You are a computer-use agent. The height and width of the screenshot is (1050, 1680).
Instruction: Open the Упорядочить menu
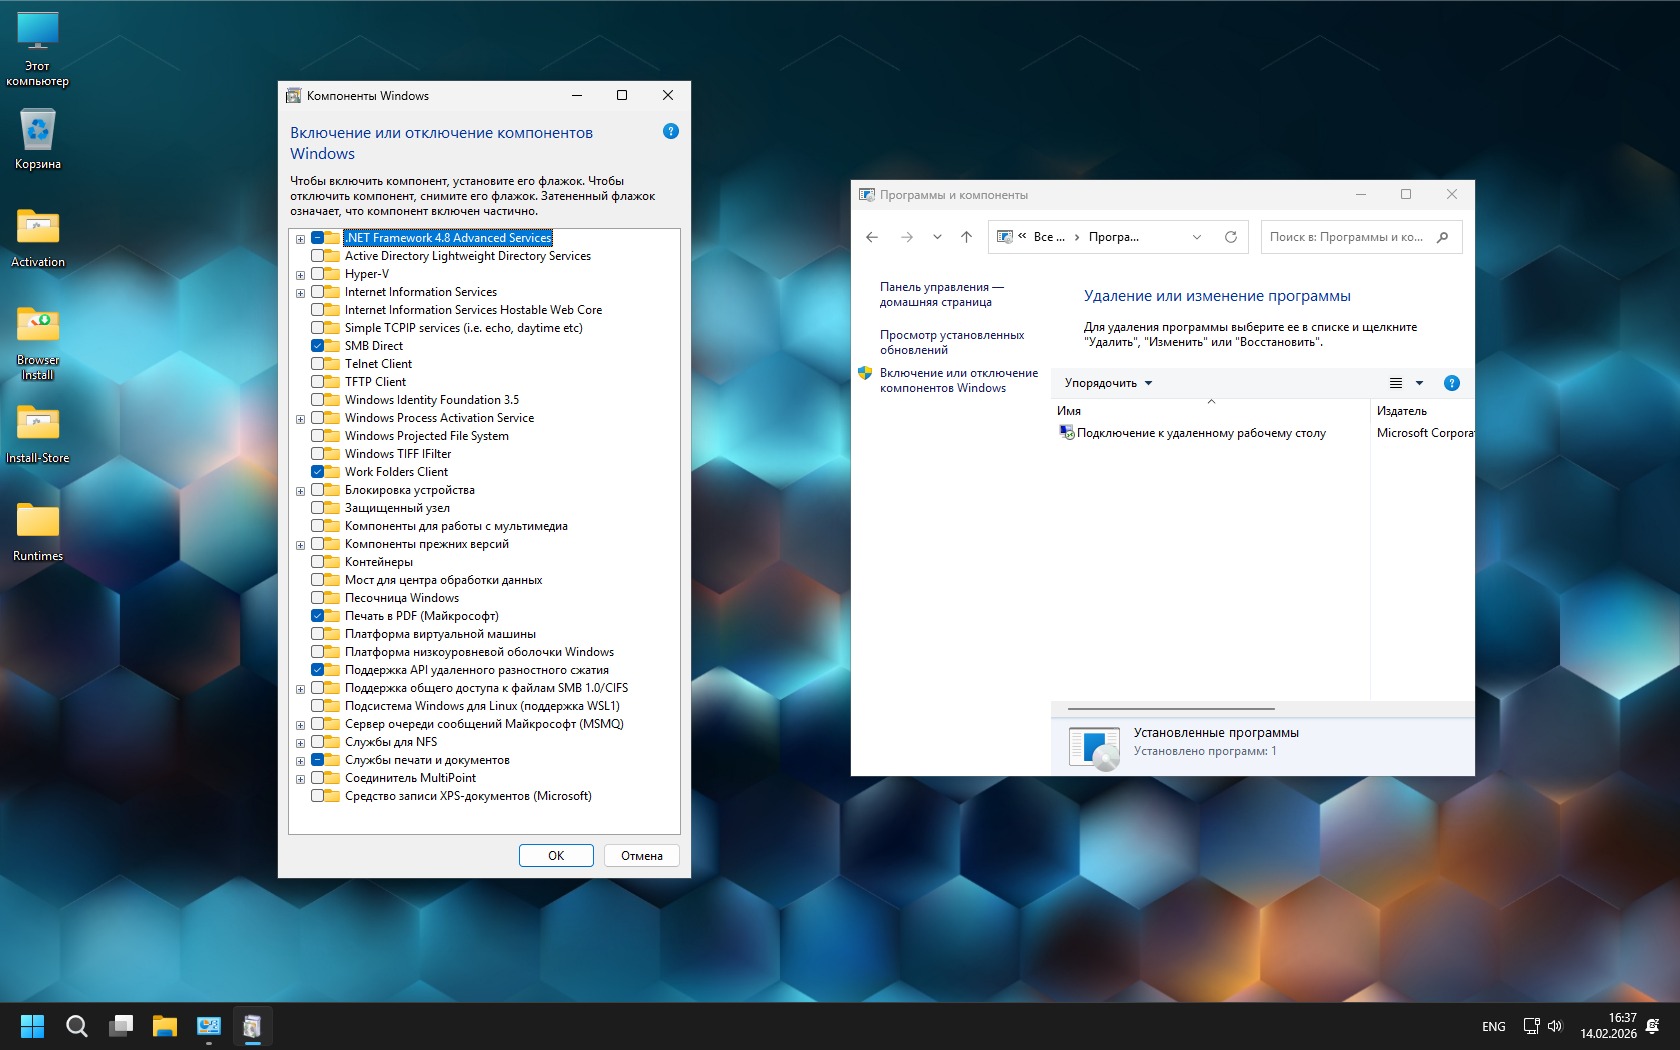click(1108, 383)
